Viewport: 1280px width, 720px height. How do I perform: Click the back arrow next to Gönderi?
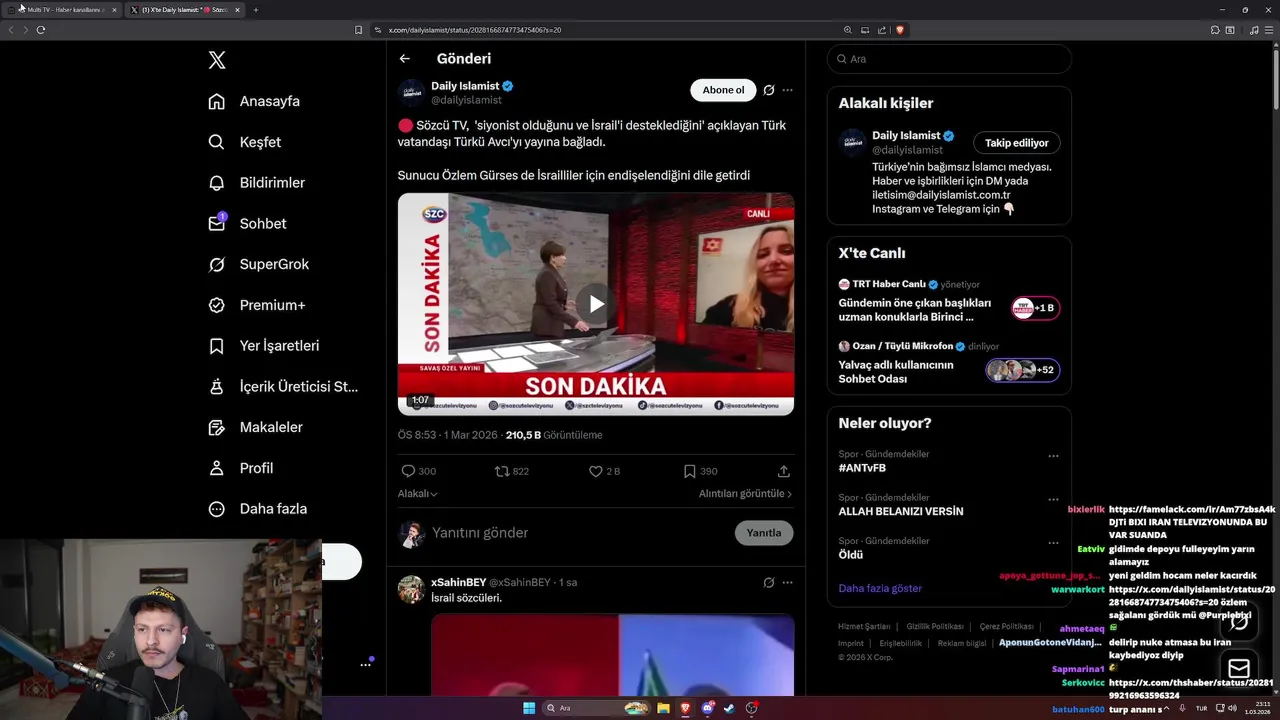pos(404,59)
